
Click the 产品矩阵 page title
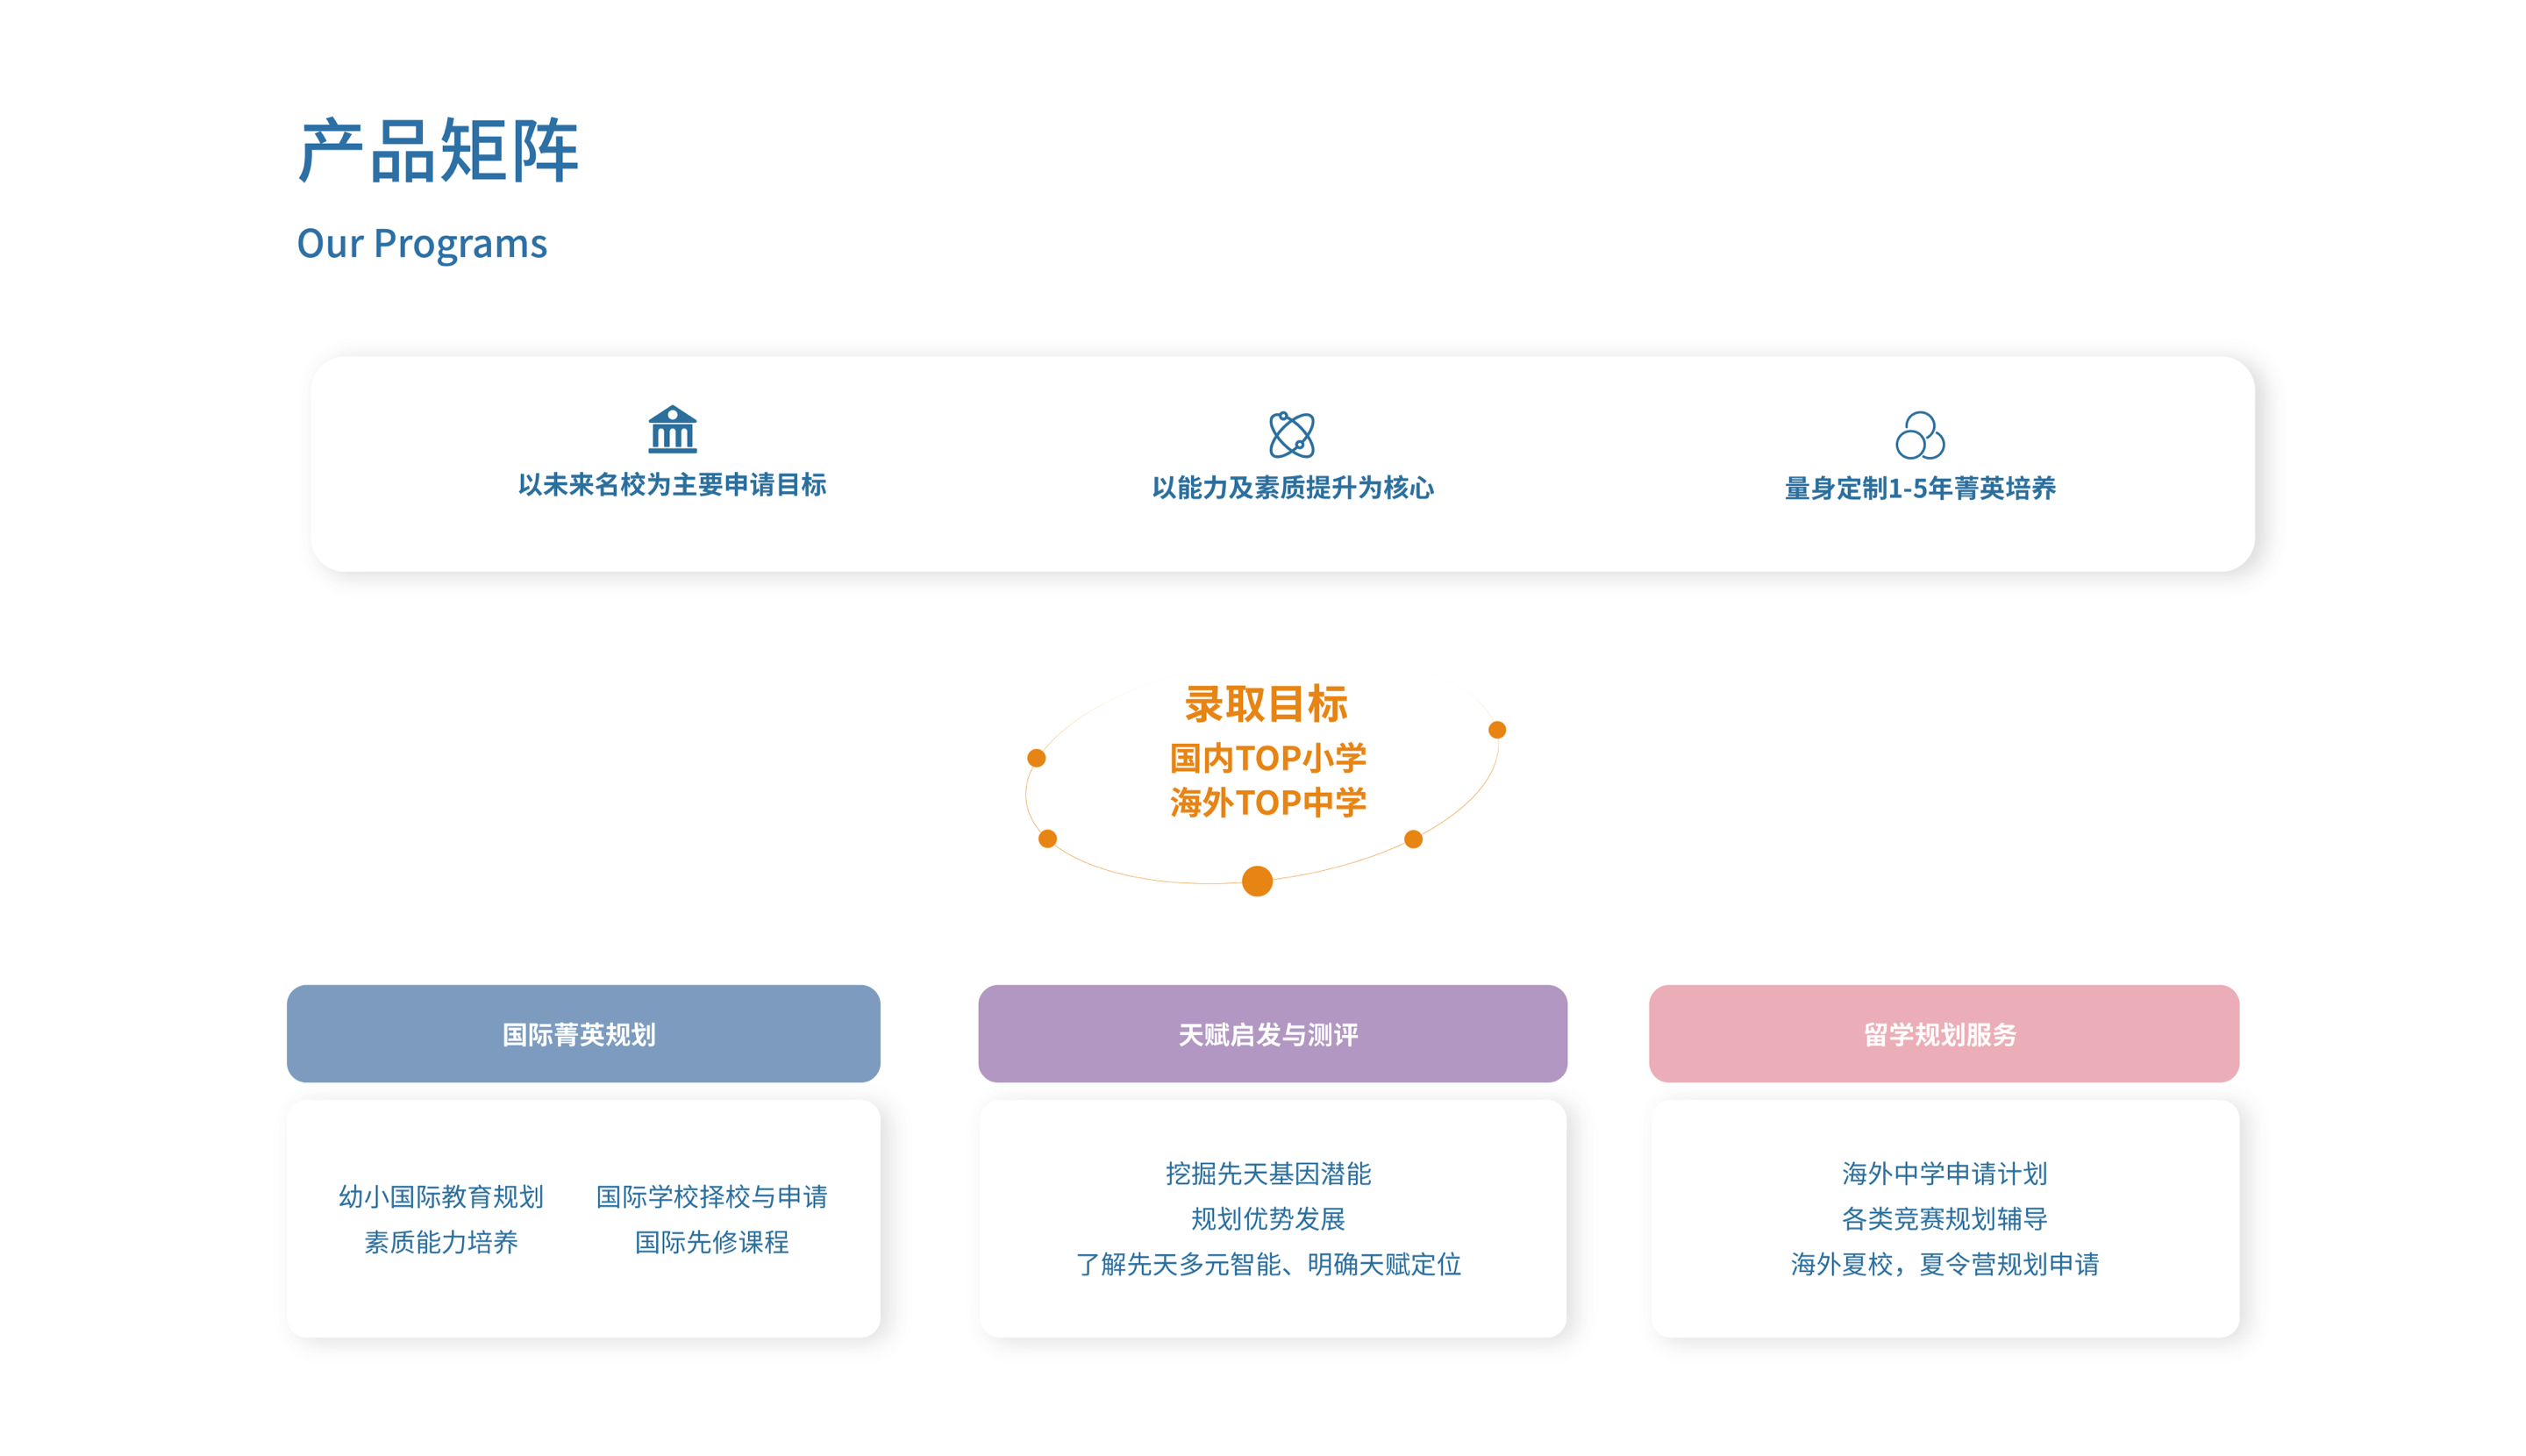438,151
